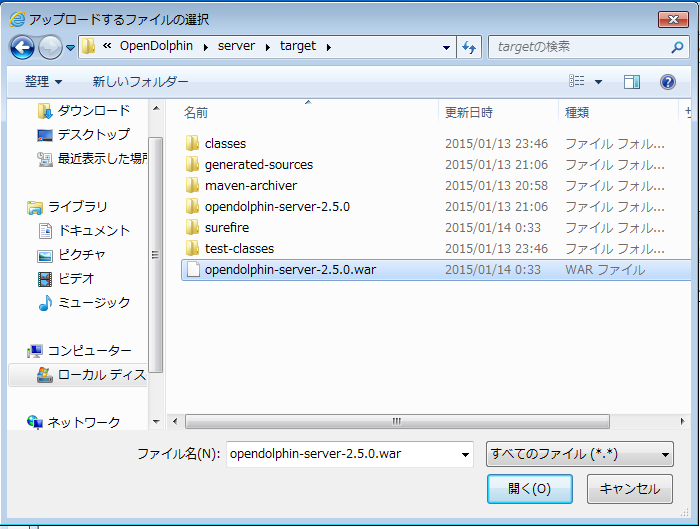Click the navigation pane vertical scrollbar thumb

(155, 254)
